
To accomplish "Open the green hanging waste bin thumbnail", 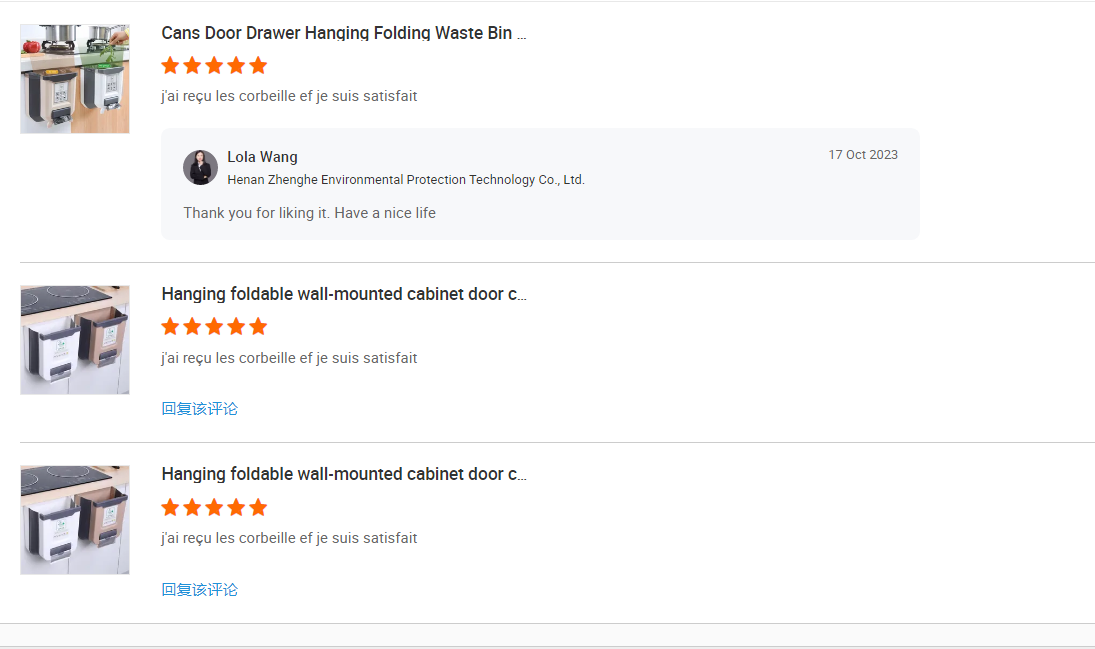I will [75, 79].
